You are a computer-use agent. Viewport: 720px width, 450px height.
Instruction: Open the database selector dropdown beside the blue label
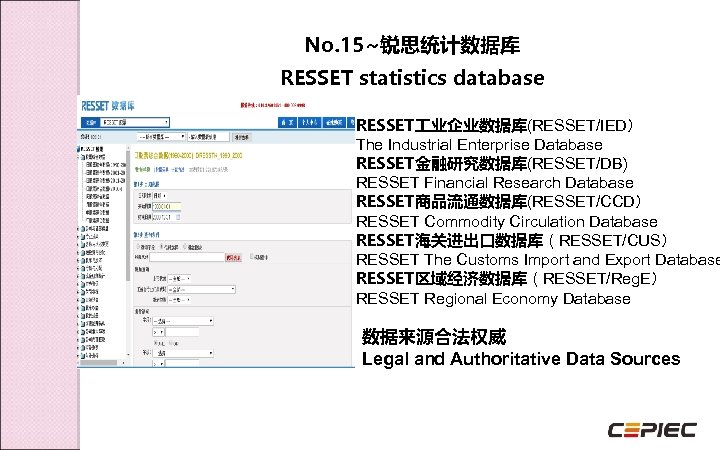[135, 122]
